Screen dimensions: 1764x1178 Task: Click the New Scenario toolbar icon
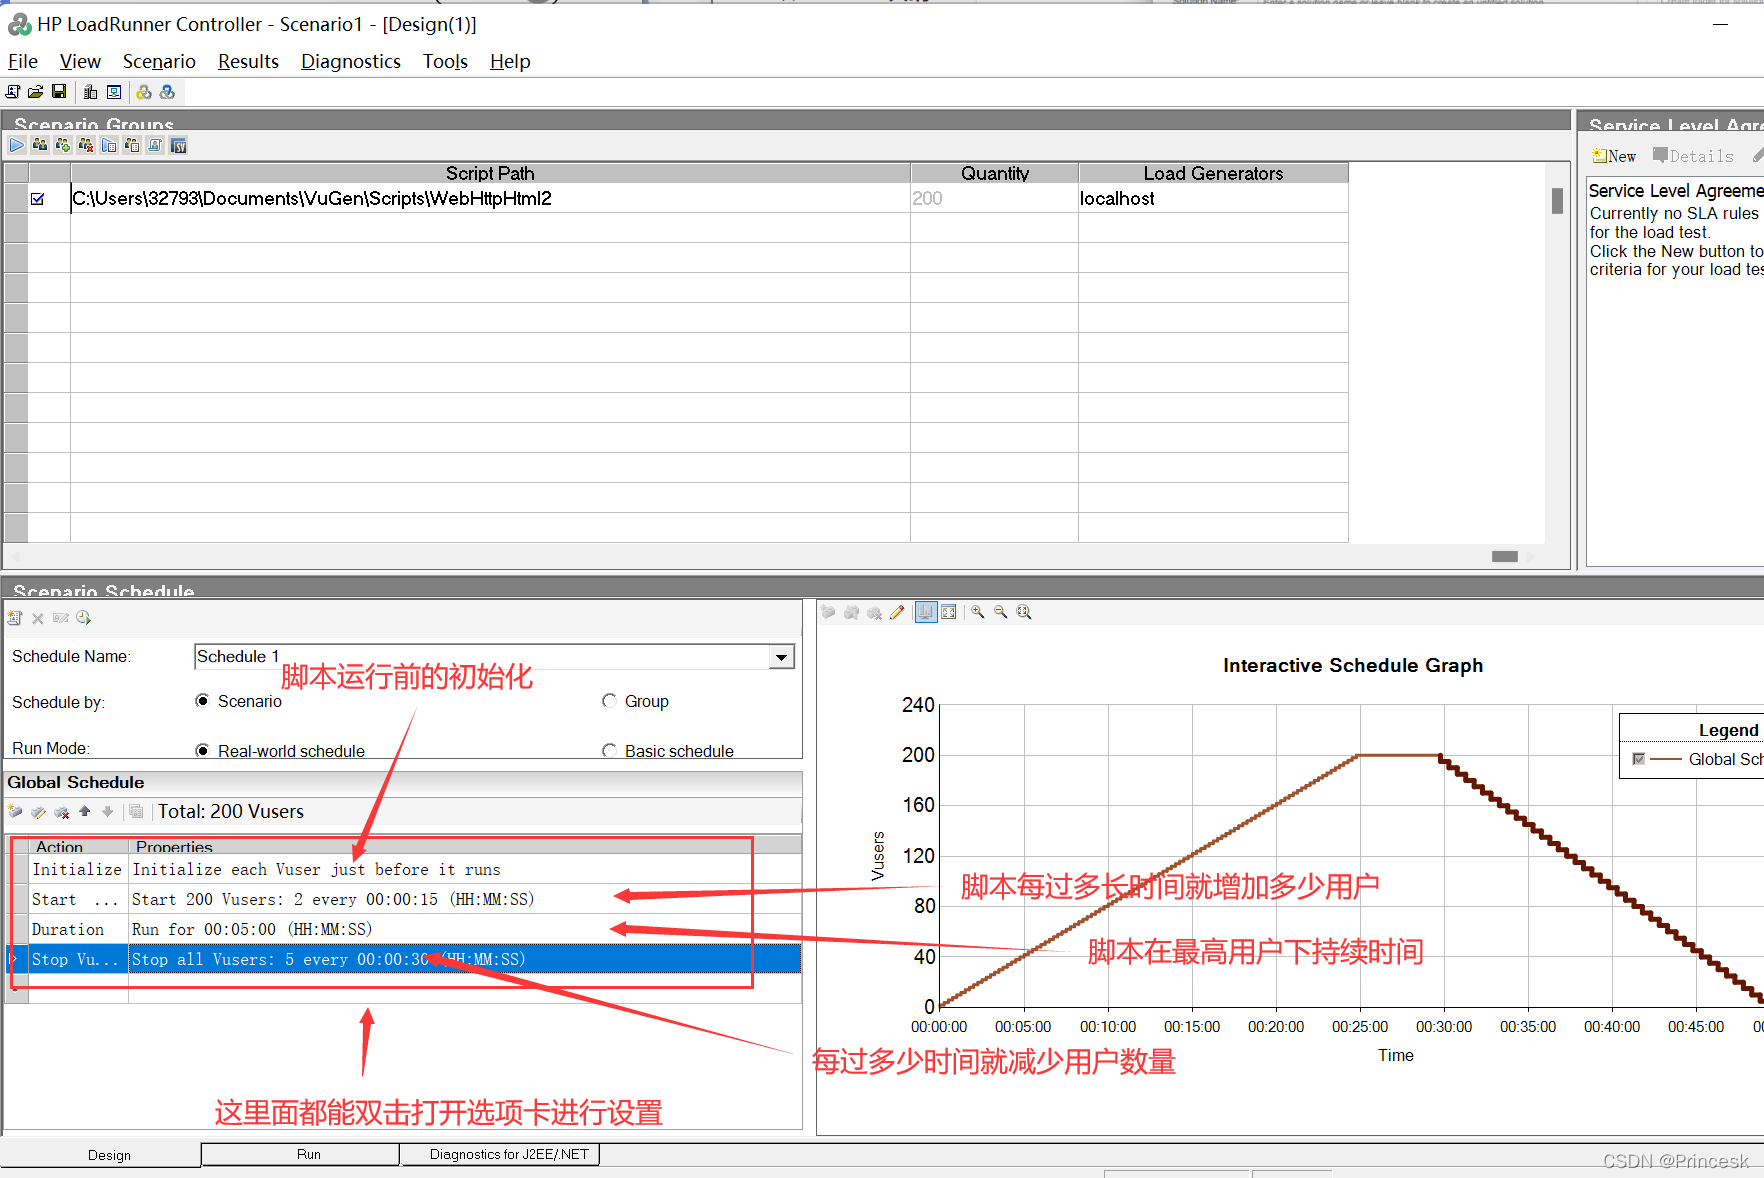pos(13,92)
